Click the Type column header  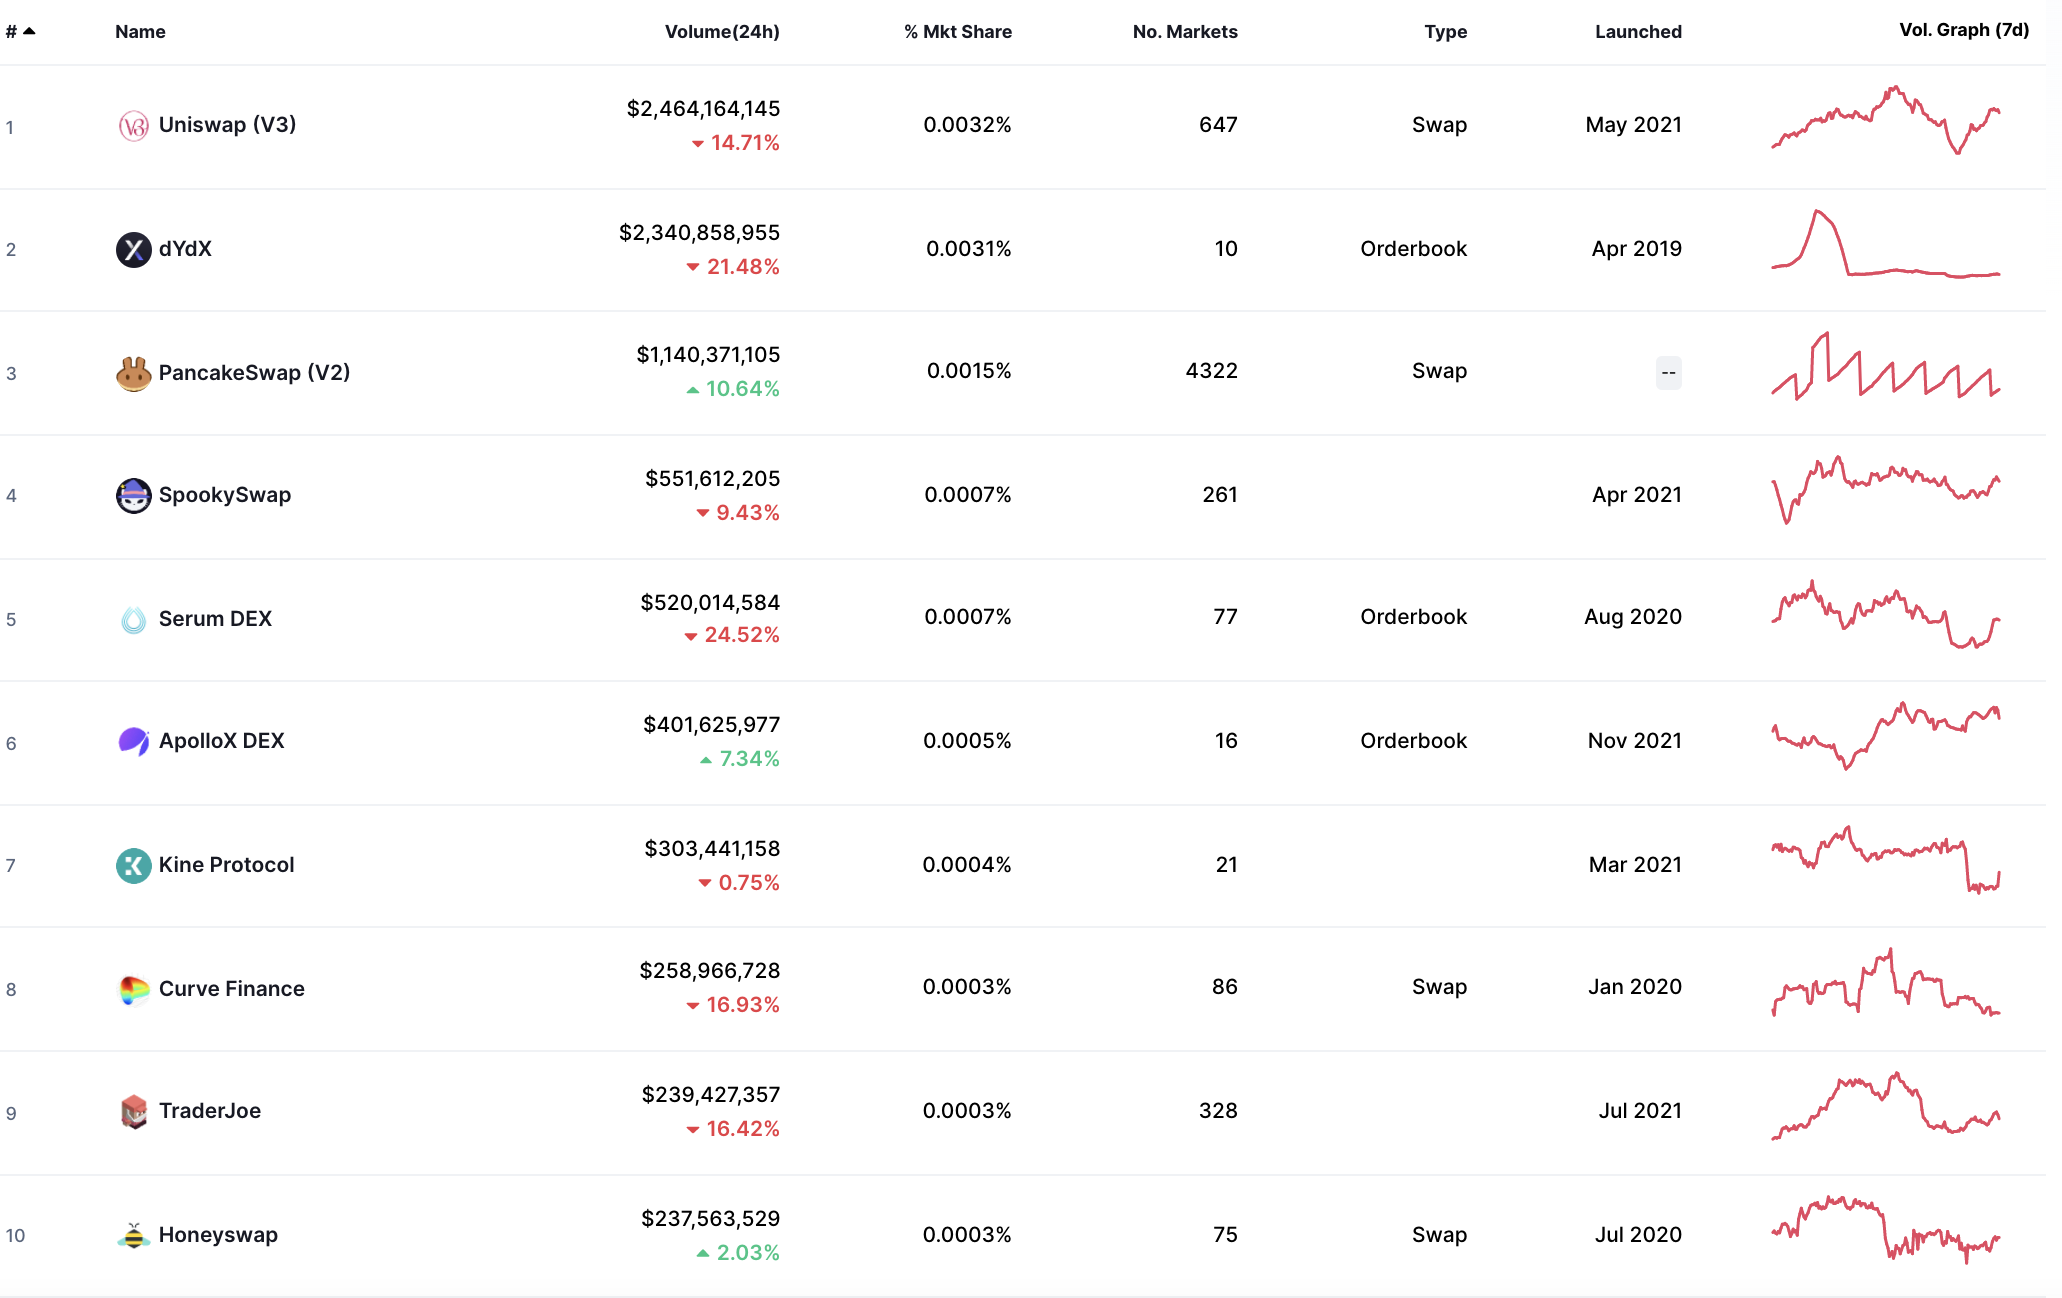click(x=1445, y=31)
